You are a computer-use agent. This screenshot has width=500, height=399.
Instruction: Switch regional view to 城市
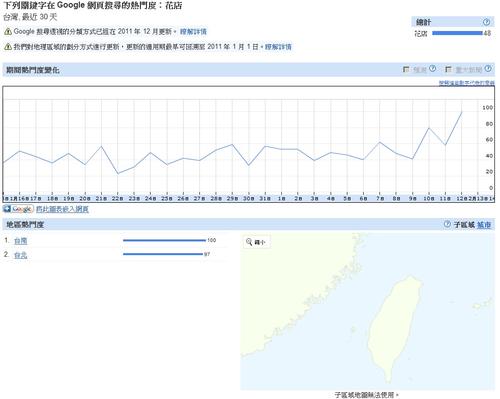484,225
